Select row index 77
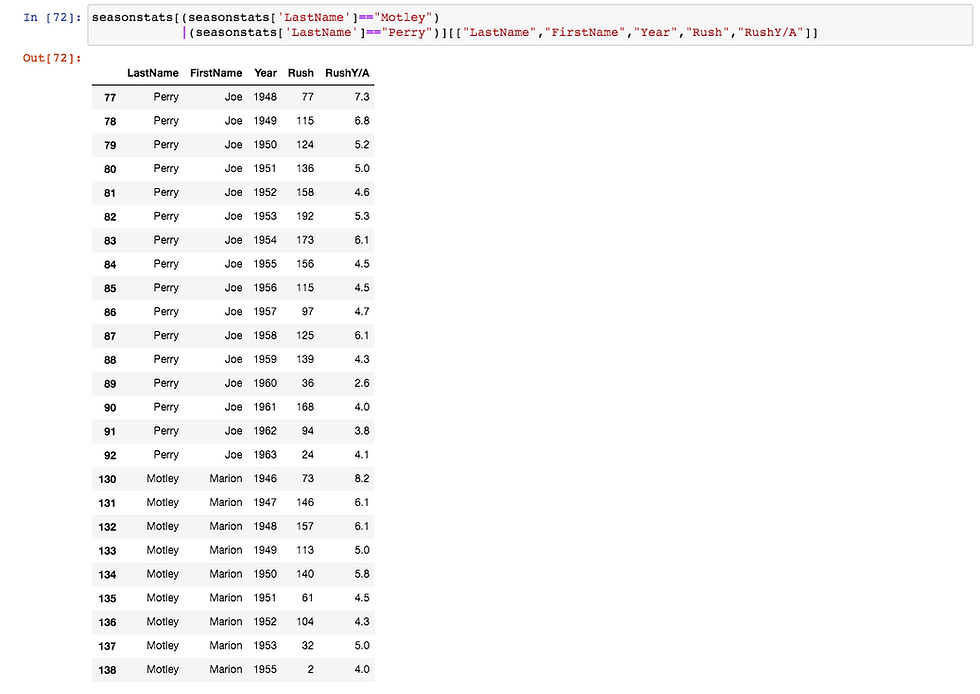 110,98
